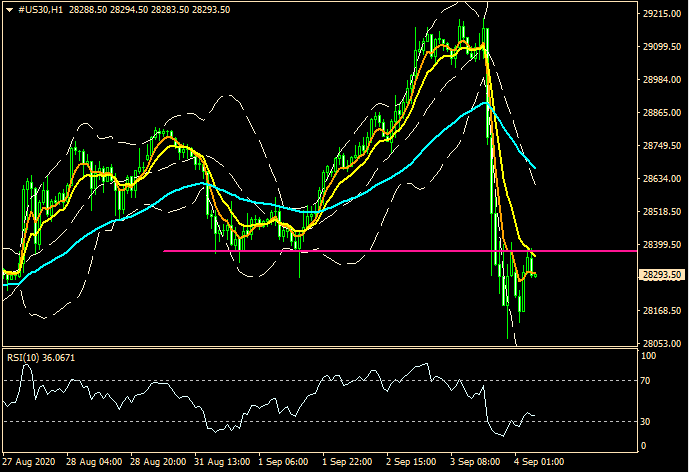Click the RSI 70 level label
The width and height of the screenshot is (690, 472).
coord(649,381)
